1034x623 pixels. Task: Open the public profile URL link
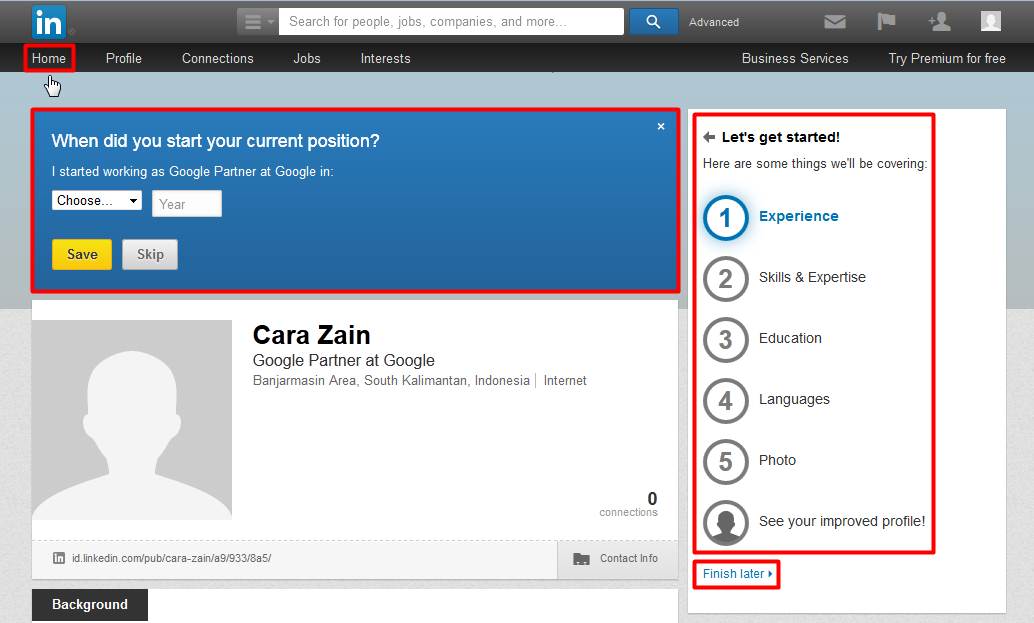(171, 558)
